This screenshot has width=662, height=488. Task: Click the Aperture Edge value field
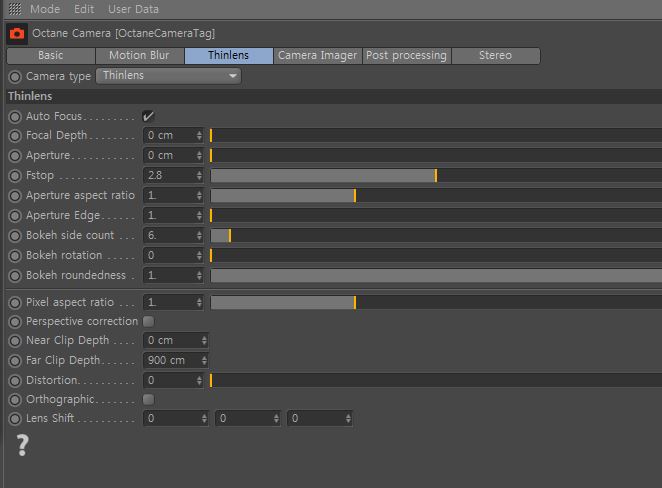click(x=174, y=215)
